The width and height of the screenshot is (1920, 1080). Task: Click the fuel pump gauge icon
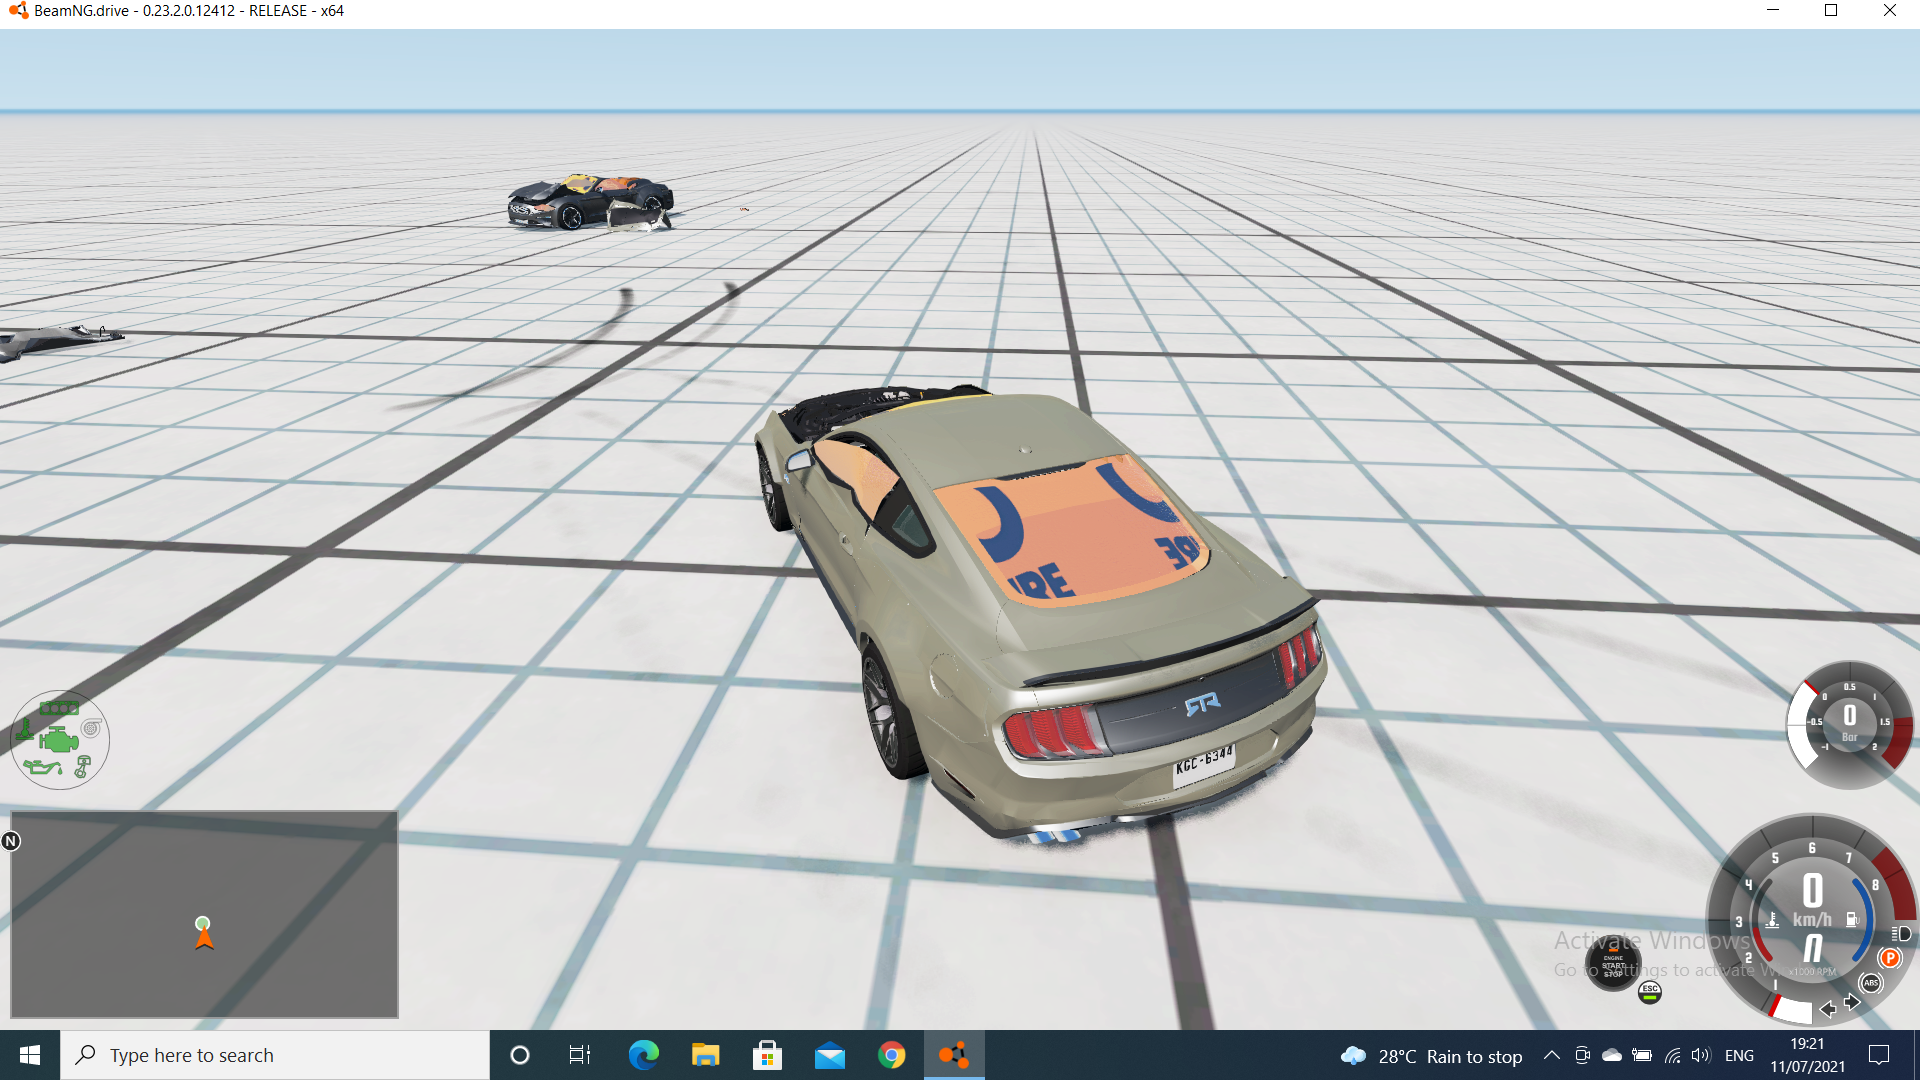(1852, 920)
